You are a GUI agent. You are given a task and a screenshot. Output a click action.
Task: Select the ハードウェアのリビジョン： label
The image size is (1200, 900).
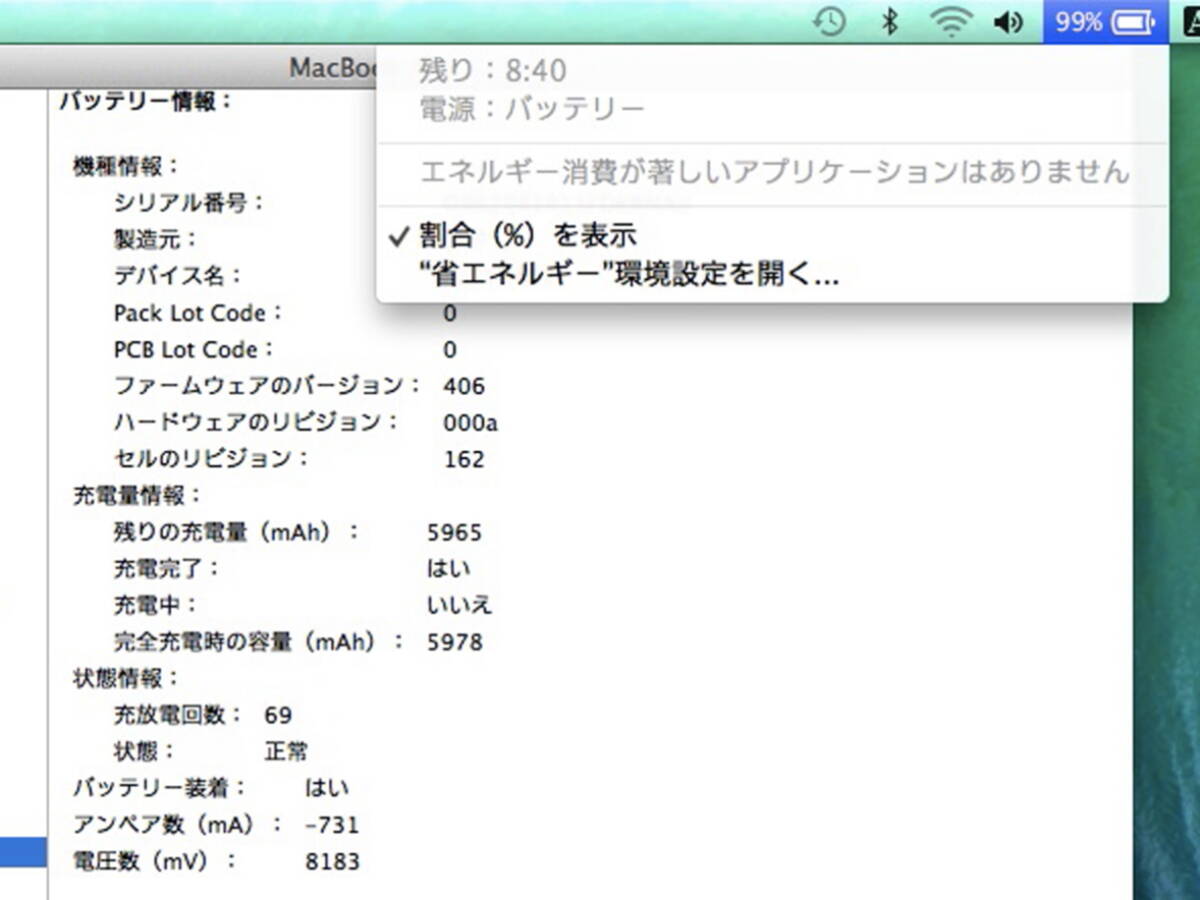click(256, 422)
